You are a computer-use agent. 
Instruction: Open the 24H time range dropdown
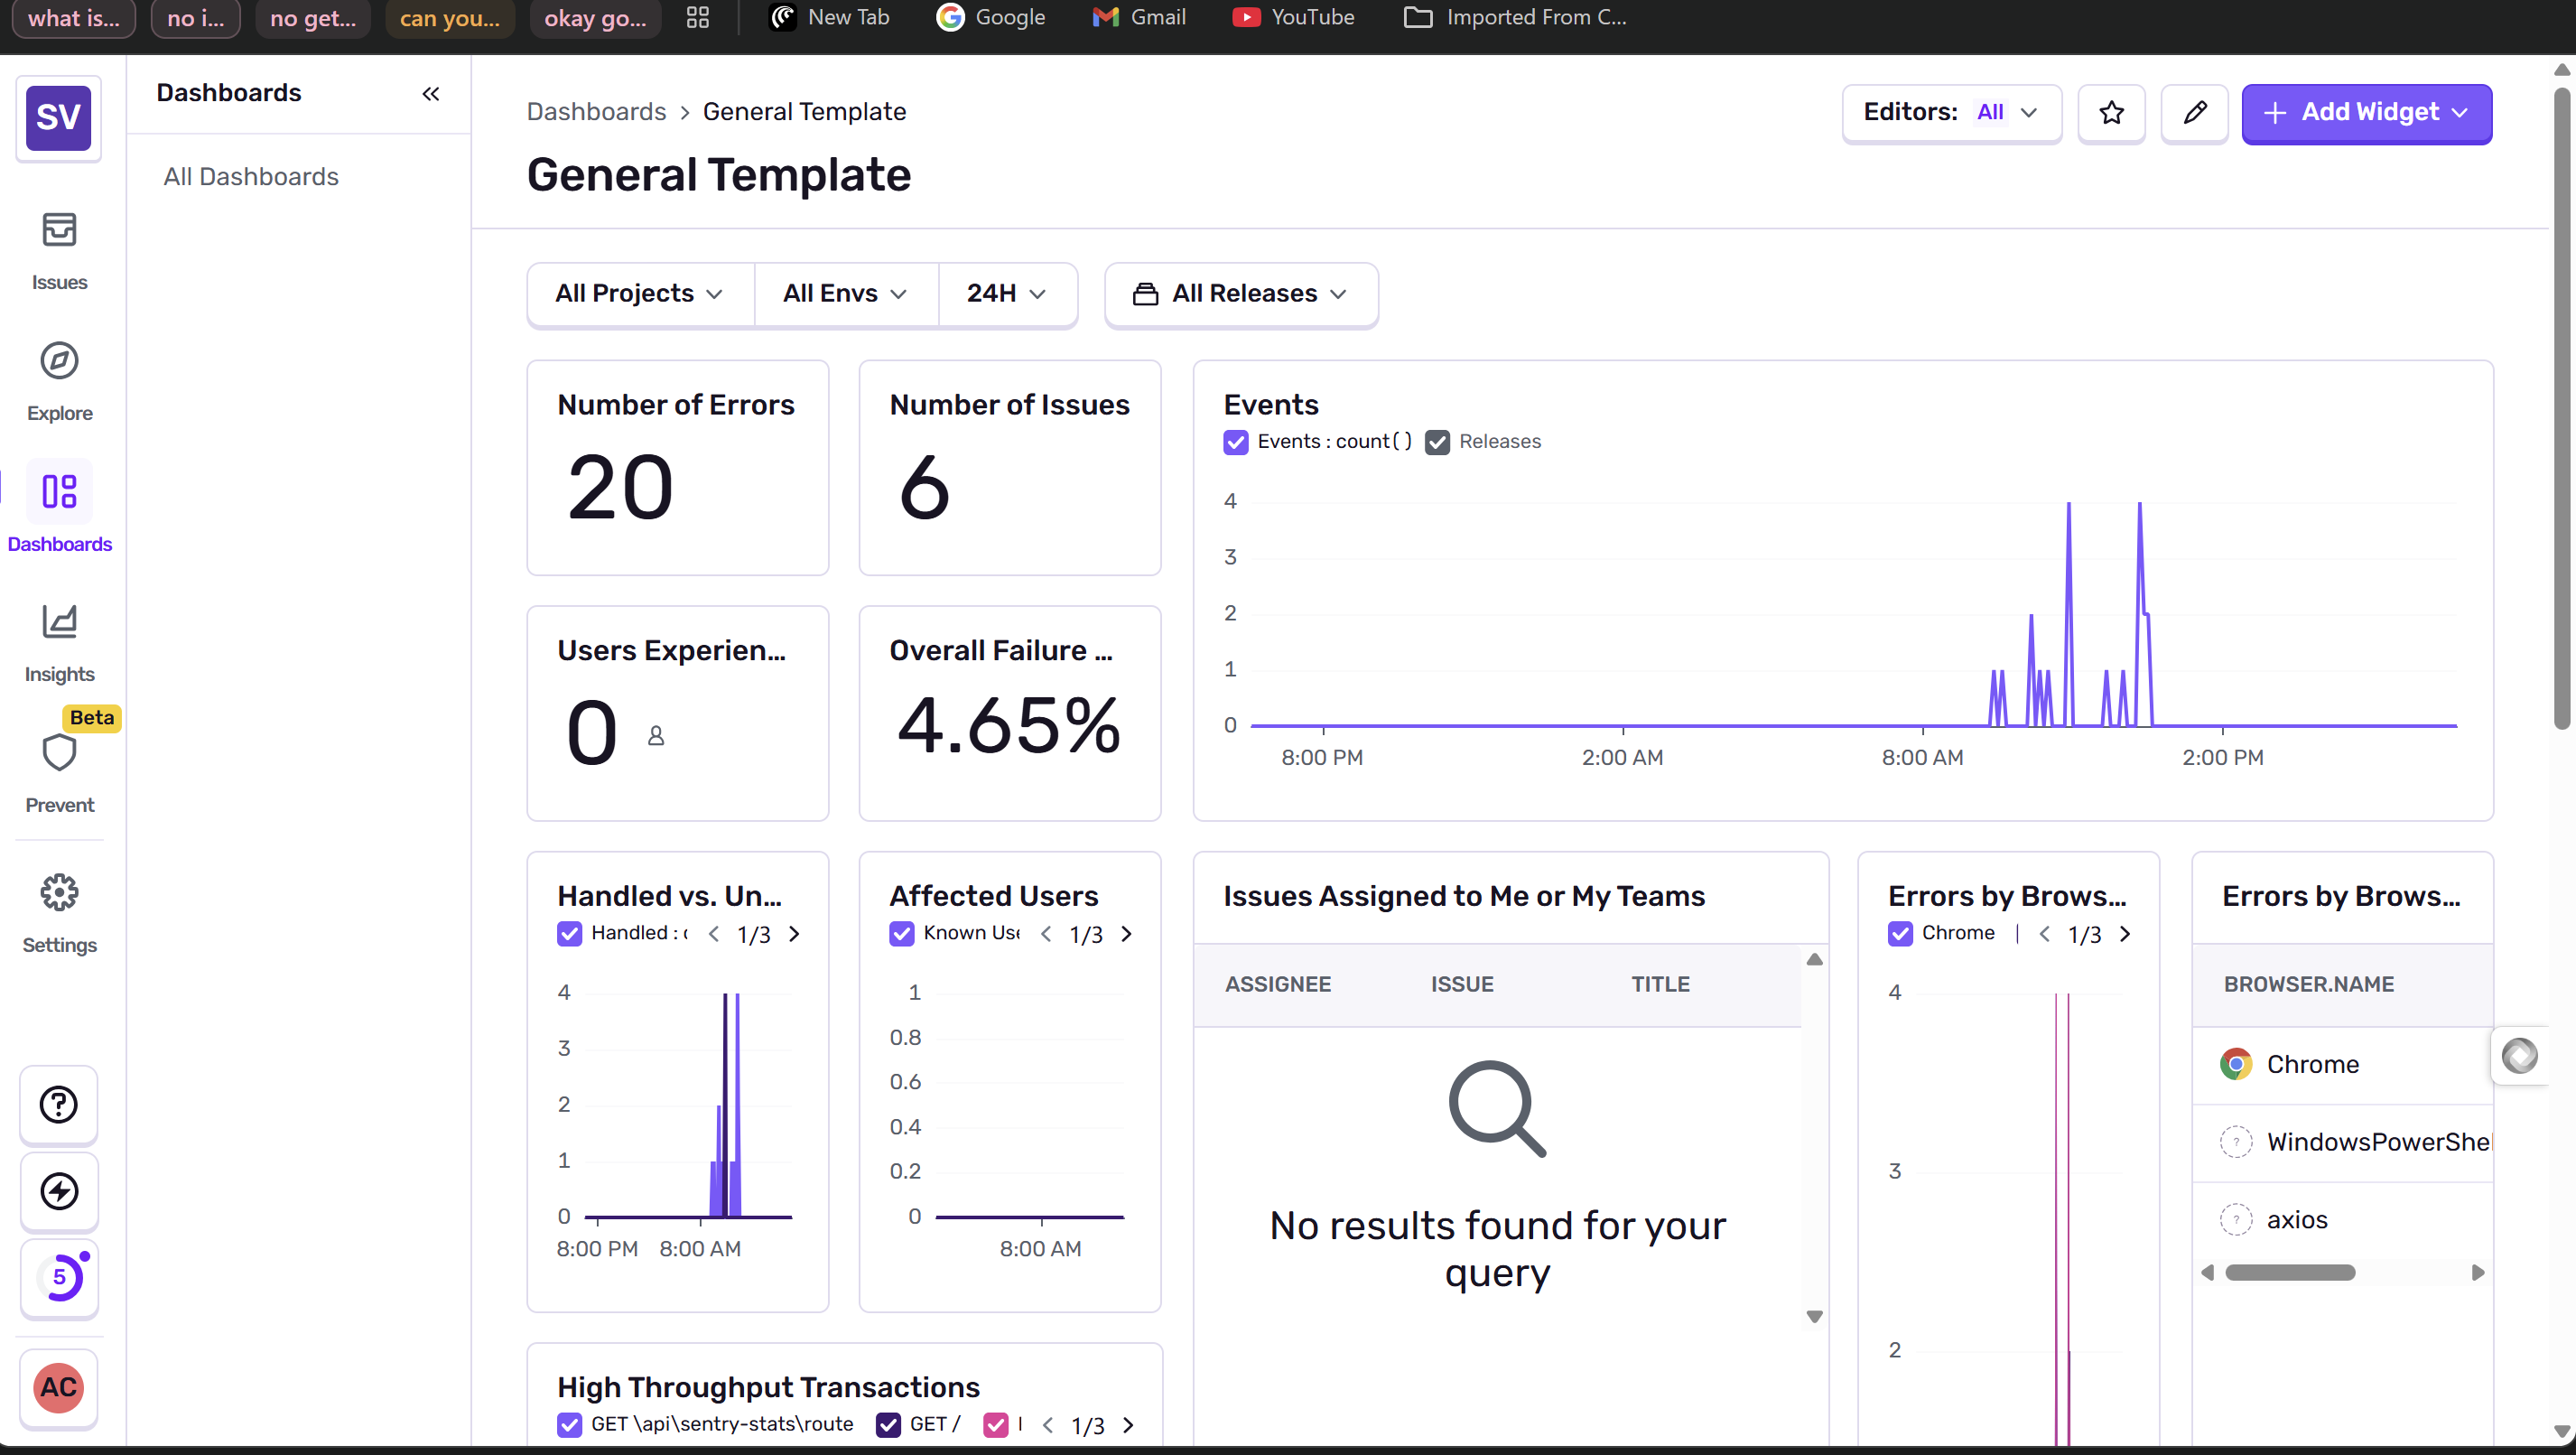click(x=1006, y=294)
